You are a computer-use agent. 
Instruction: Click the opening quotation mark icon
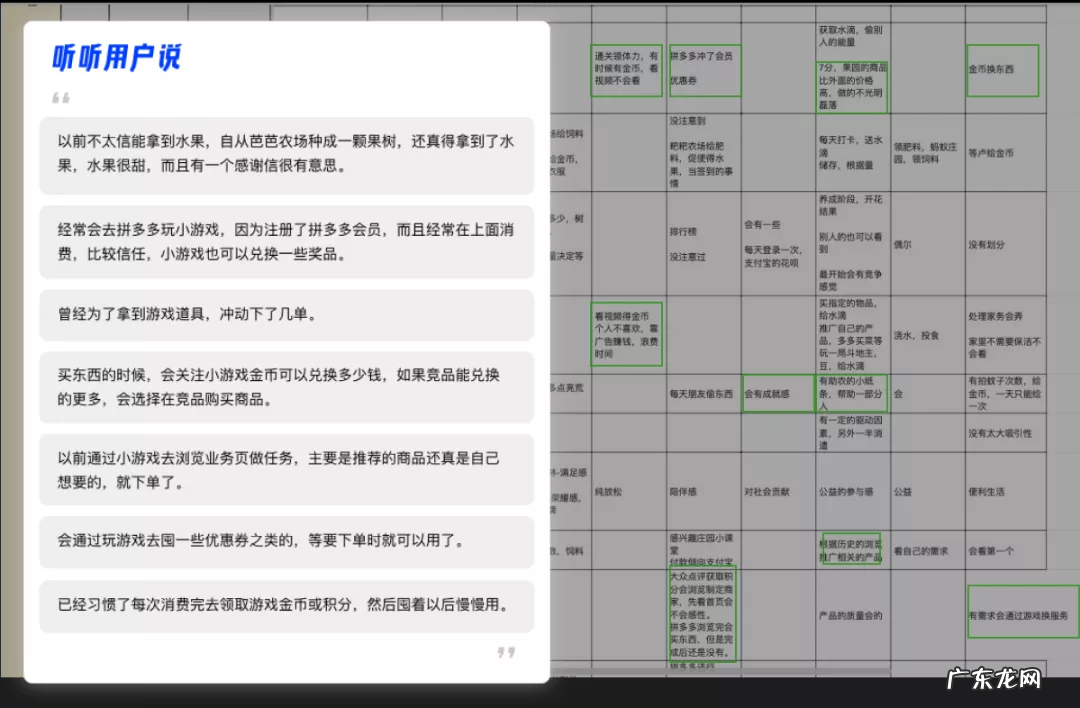tap(62, 97)
